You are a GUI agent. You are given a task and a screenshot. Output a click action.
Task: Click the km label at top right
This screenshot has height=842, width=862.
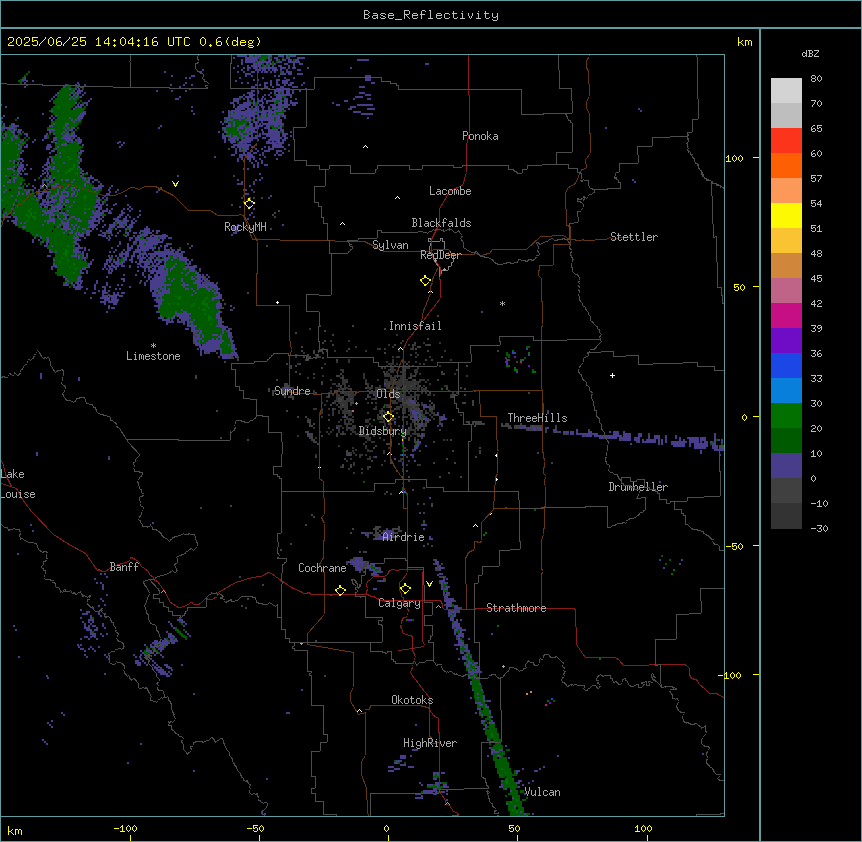(x=744, y=42)
